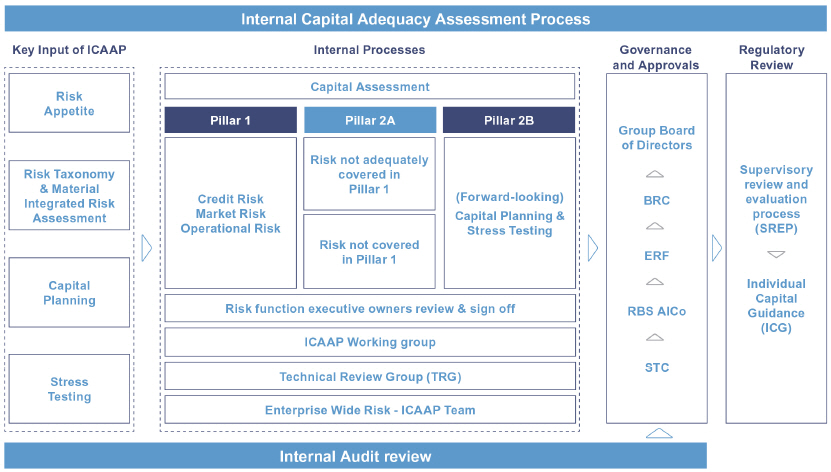Select the Stress Testing input box
831x472 pixels.
(69, 389)
